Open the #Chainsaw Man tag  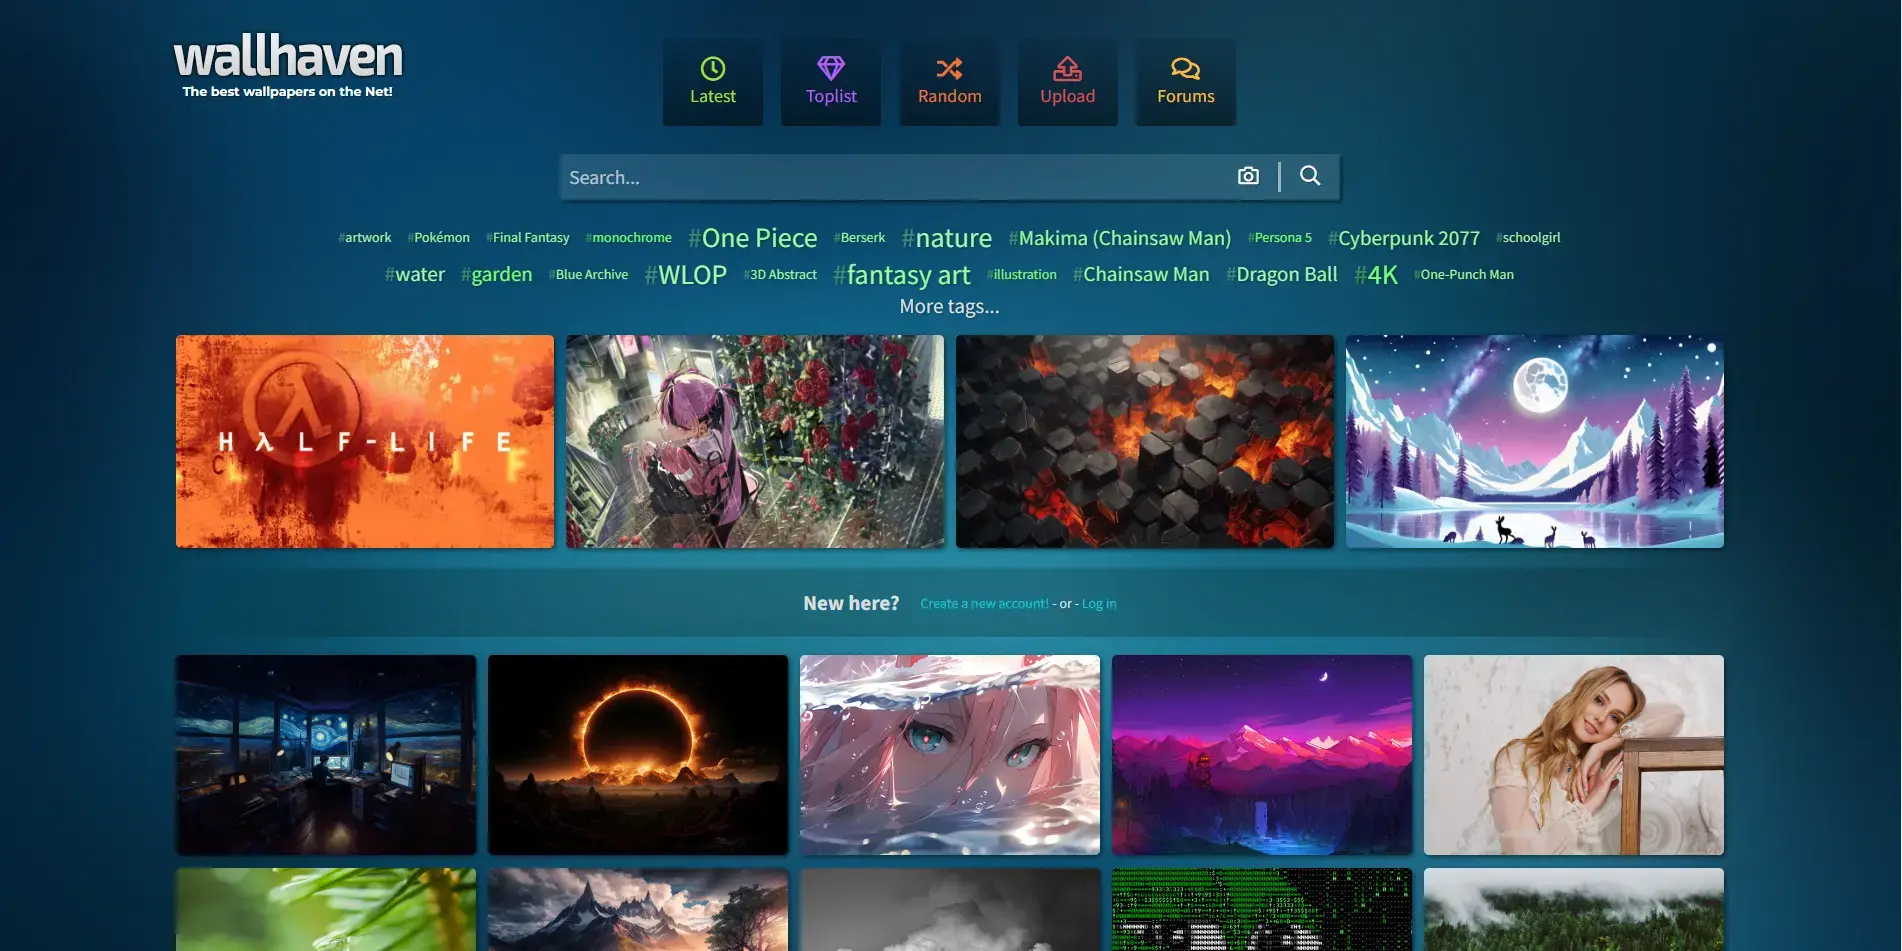[1141, 274]
